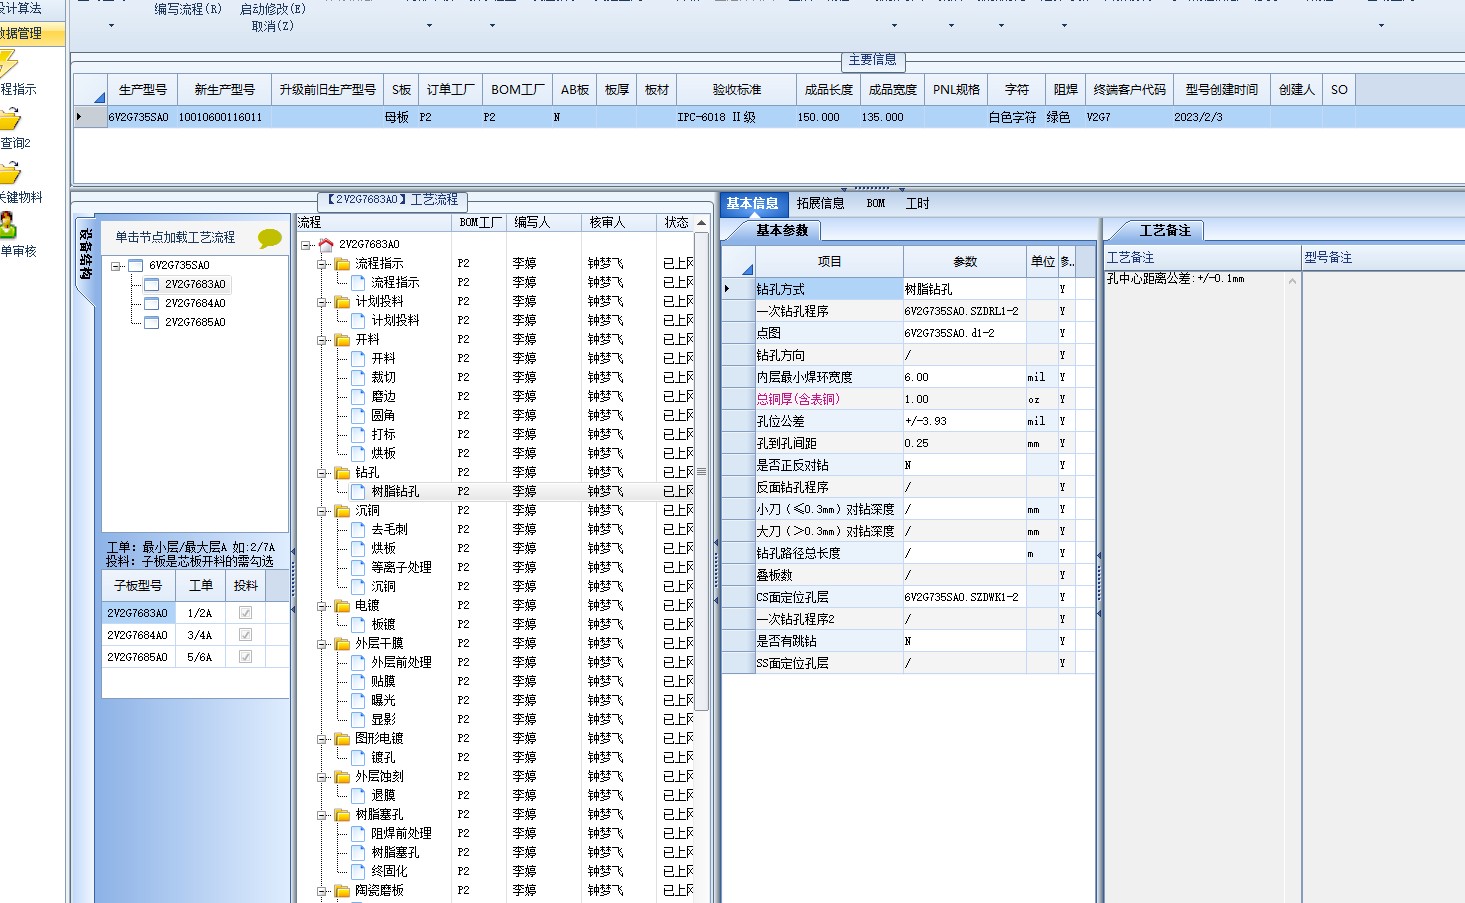Open the 工时 tab
Image resolution: width=1465 pixels, height=903 pixels.
[917, 203]
